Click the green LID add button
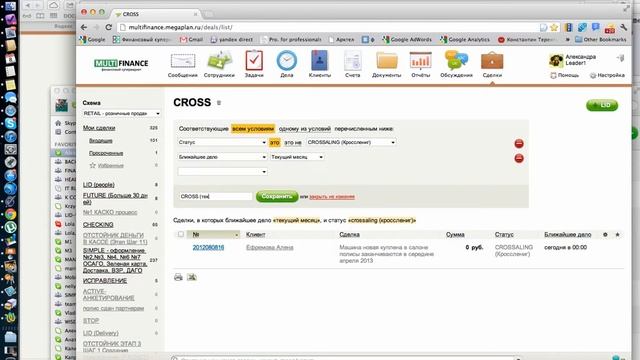The width and height of the screenshot is (640, 360). tap(602, 105)
